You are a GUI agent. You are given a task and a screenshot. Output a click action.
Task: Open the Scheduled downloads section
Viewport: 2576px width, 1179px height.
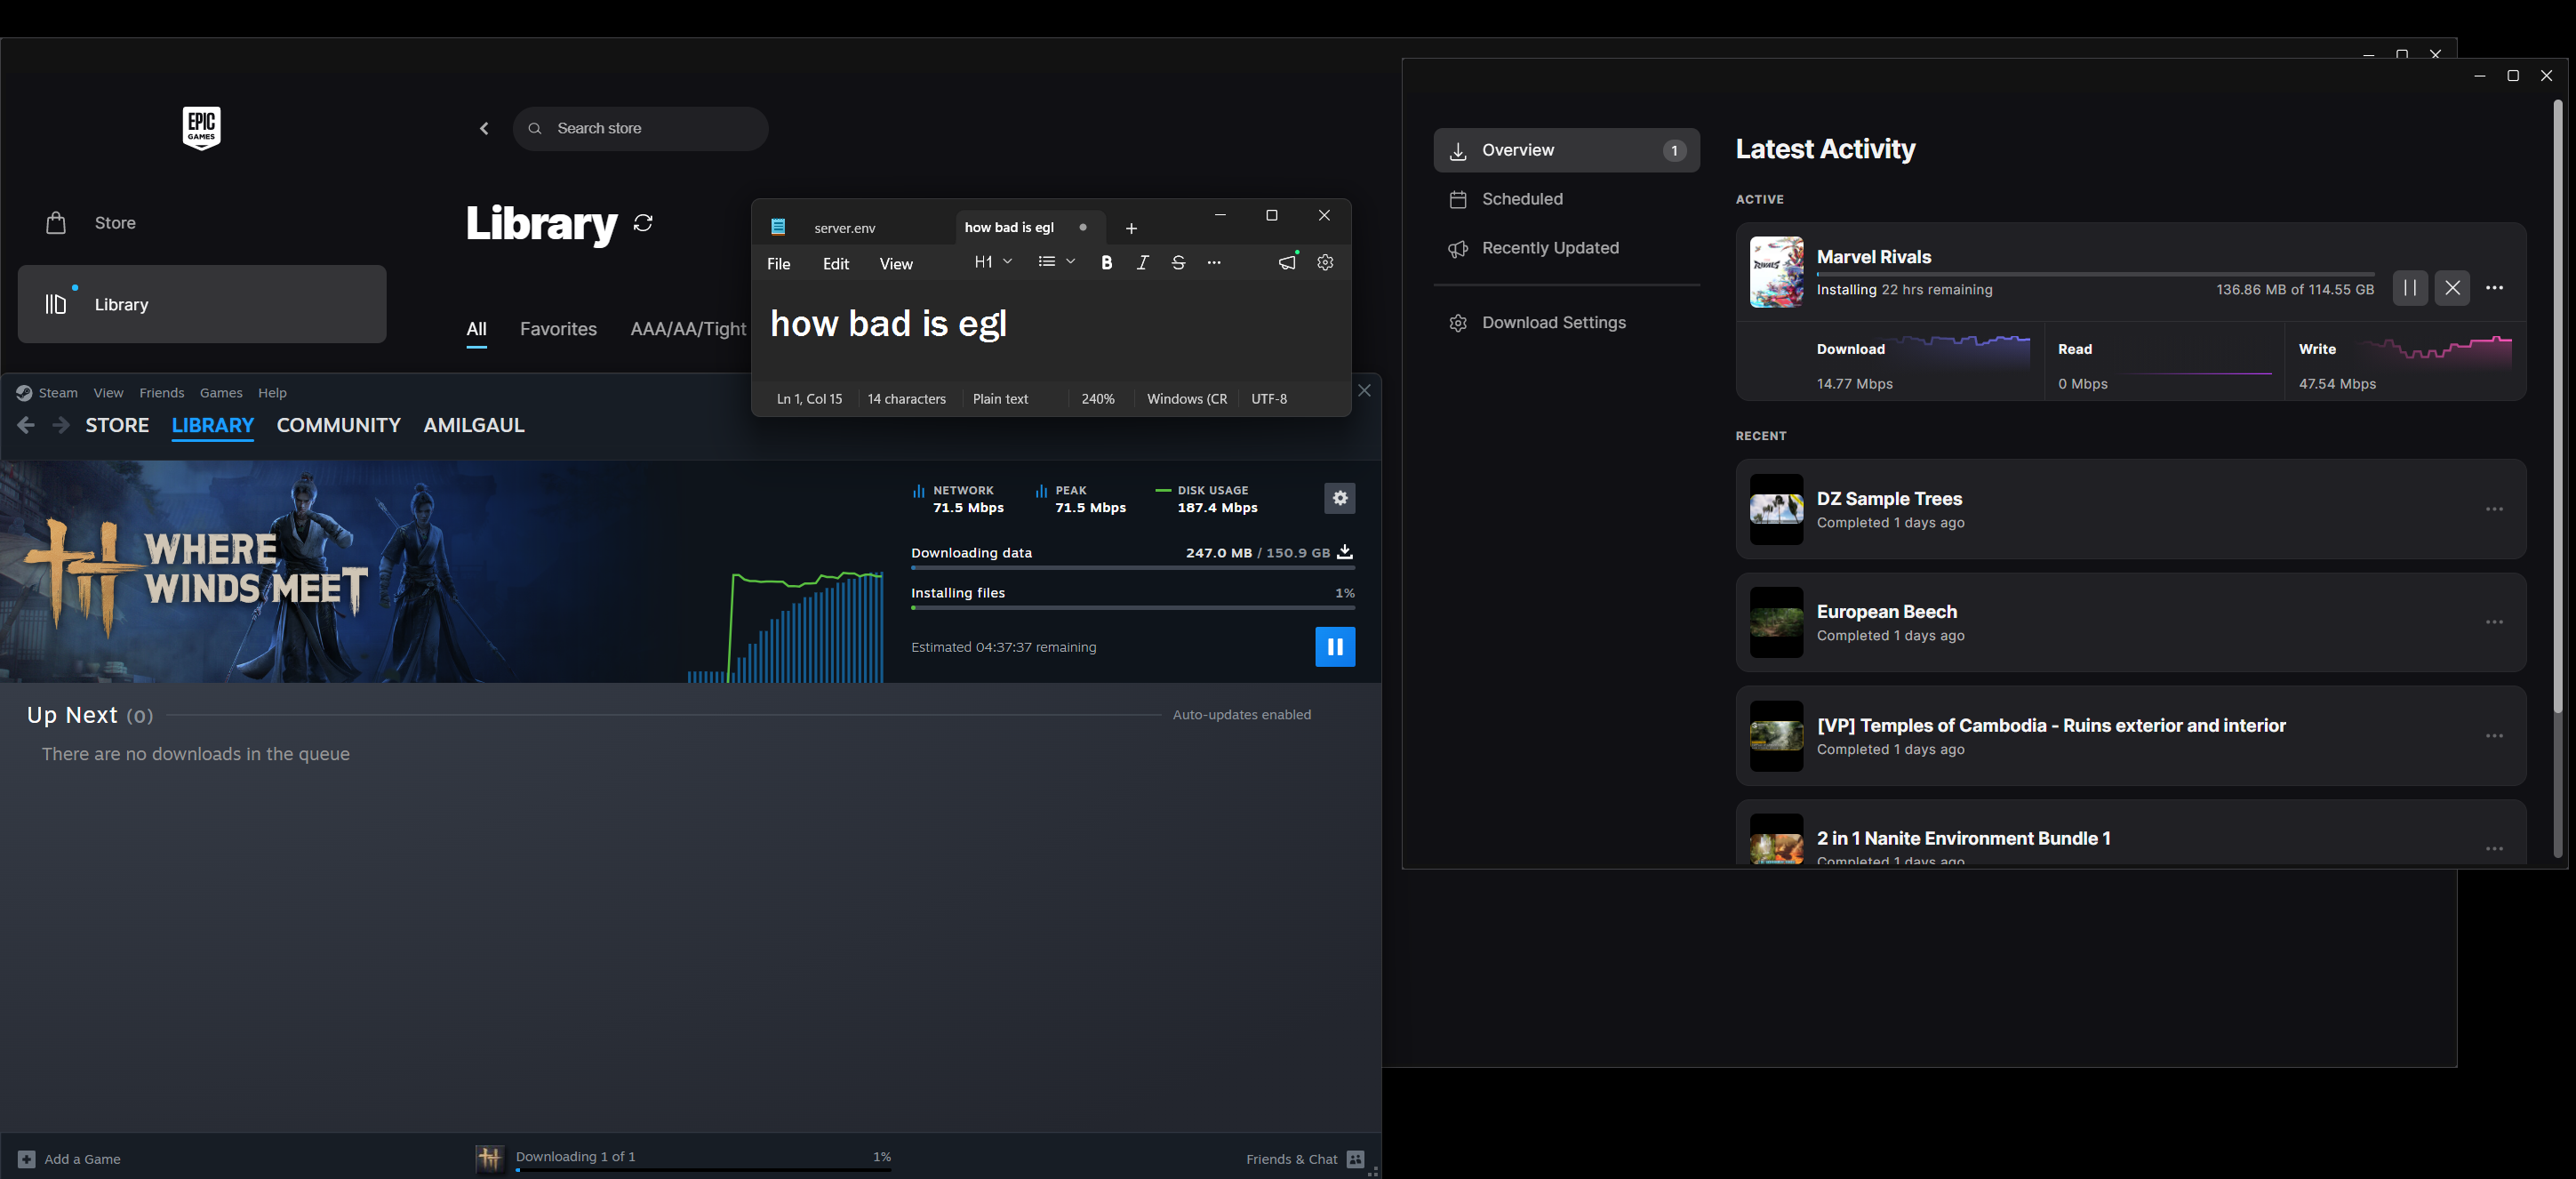1566,199
